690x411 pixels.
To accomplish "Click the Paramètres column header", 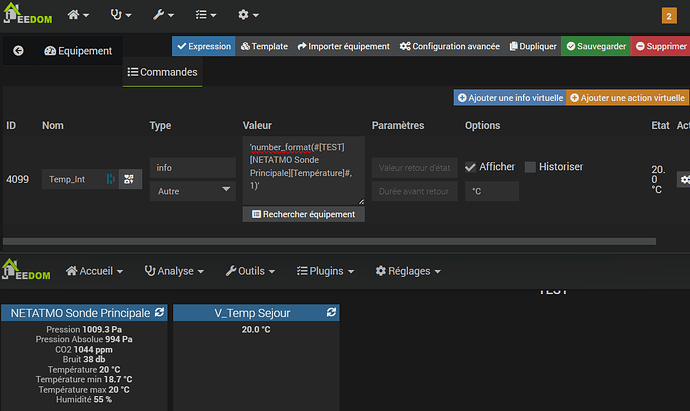I will pos(398,125).
